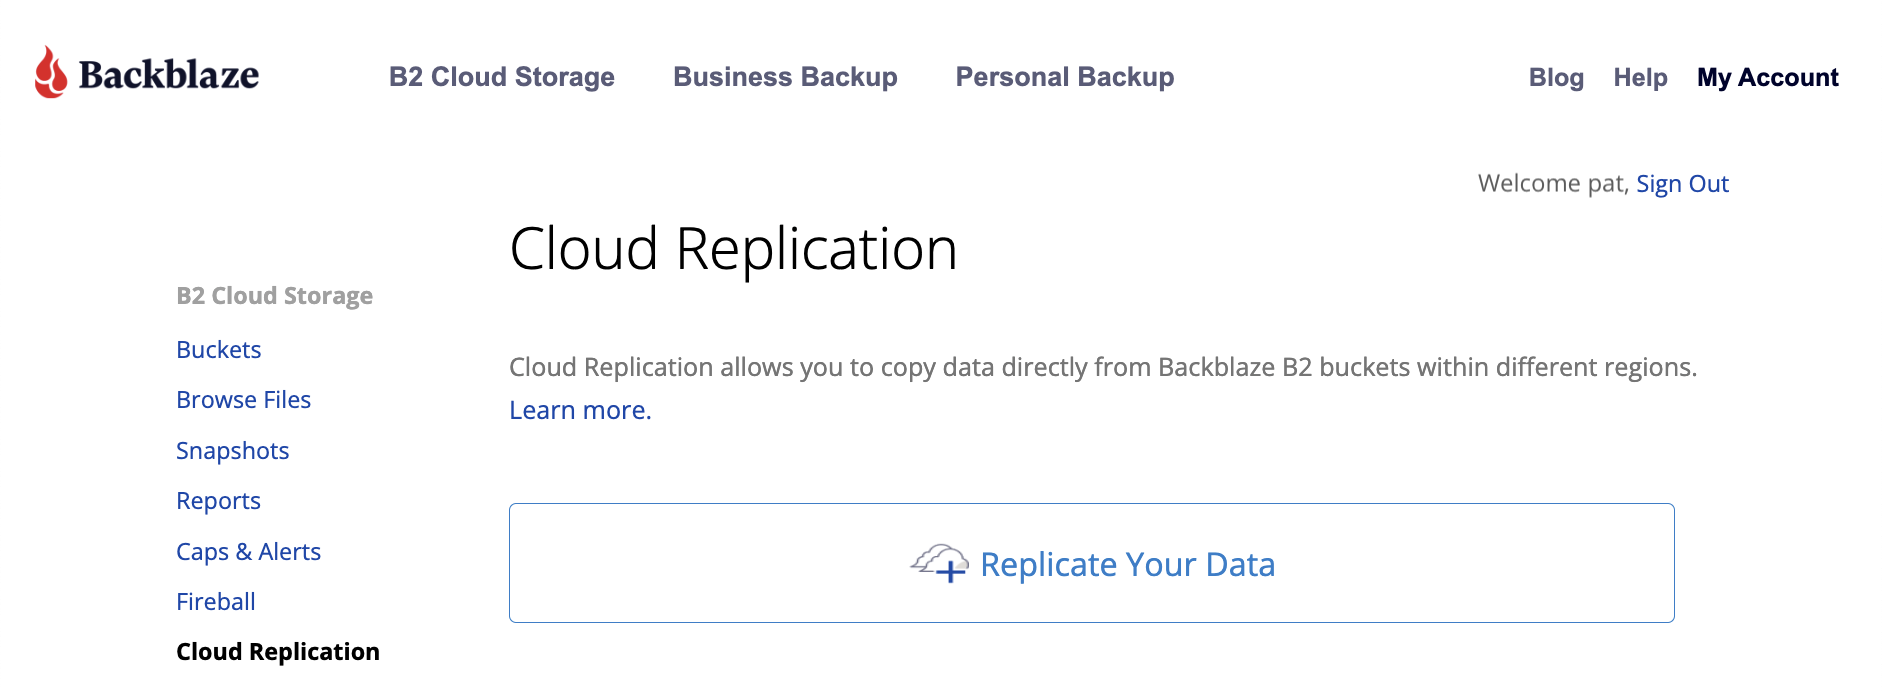Click the cloud-plus icon beside Replicate Your Data
Screen dimensions: 1882x692
(x=939, y=563)
